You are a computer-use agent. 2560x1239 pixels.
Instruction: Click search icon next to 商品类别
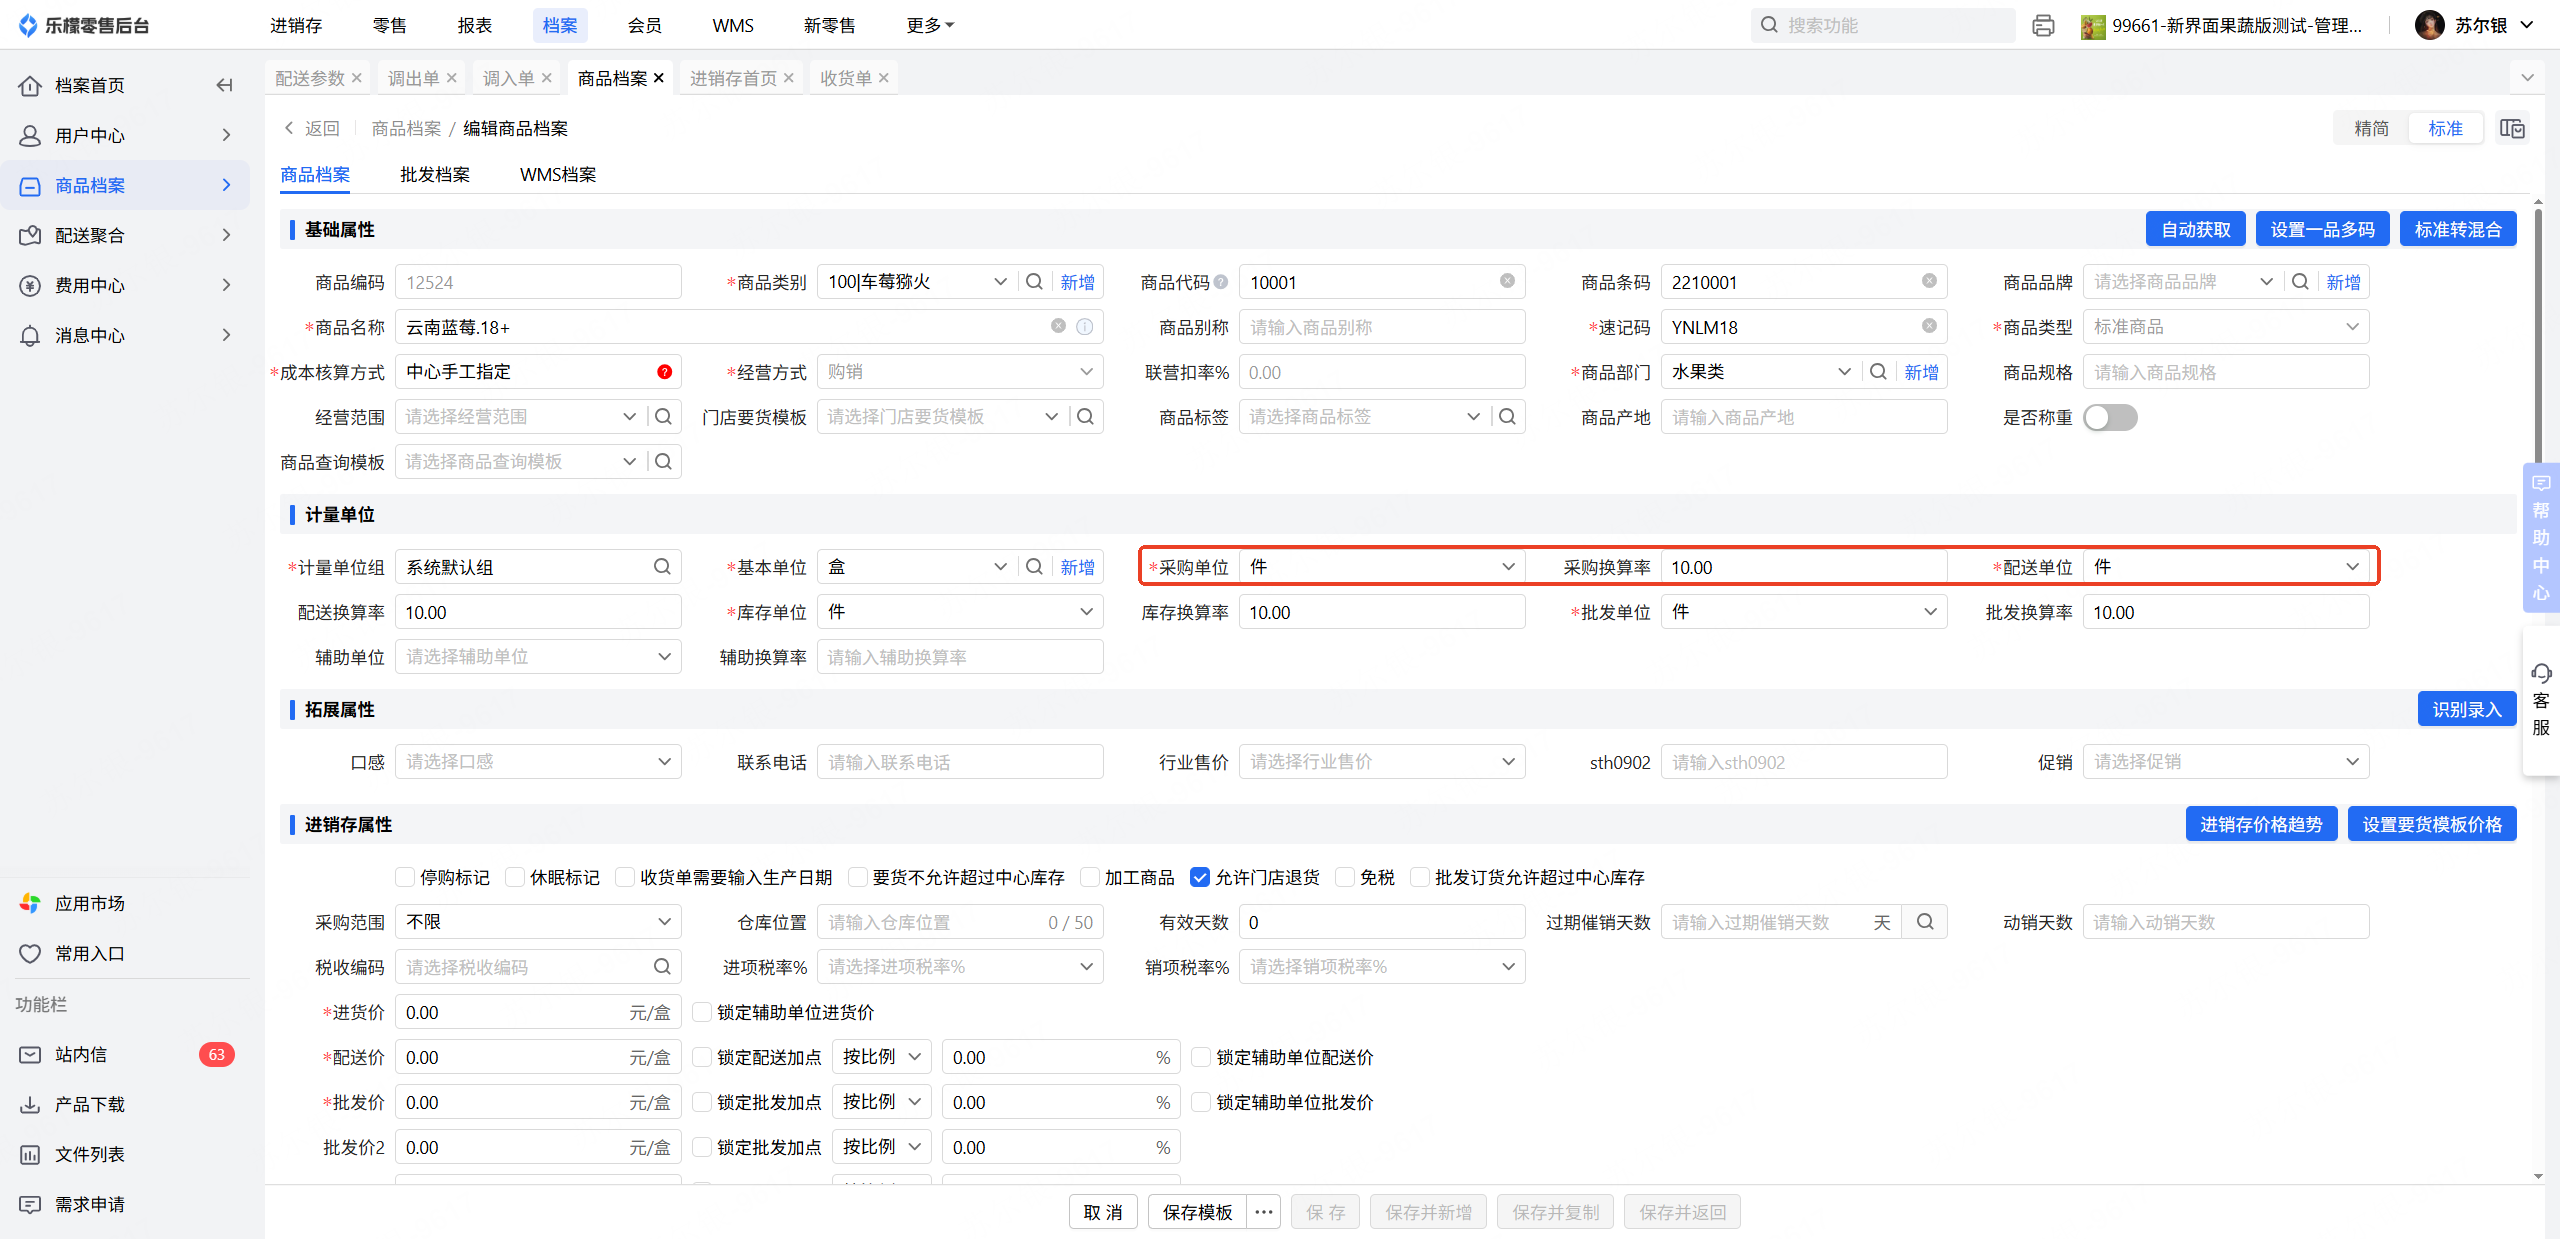[1035, 282]
